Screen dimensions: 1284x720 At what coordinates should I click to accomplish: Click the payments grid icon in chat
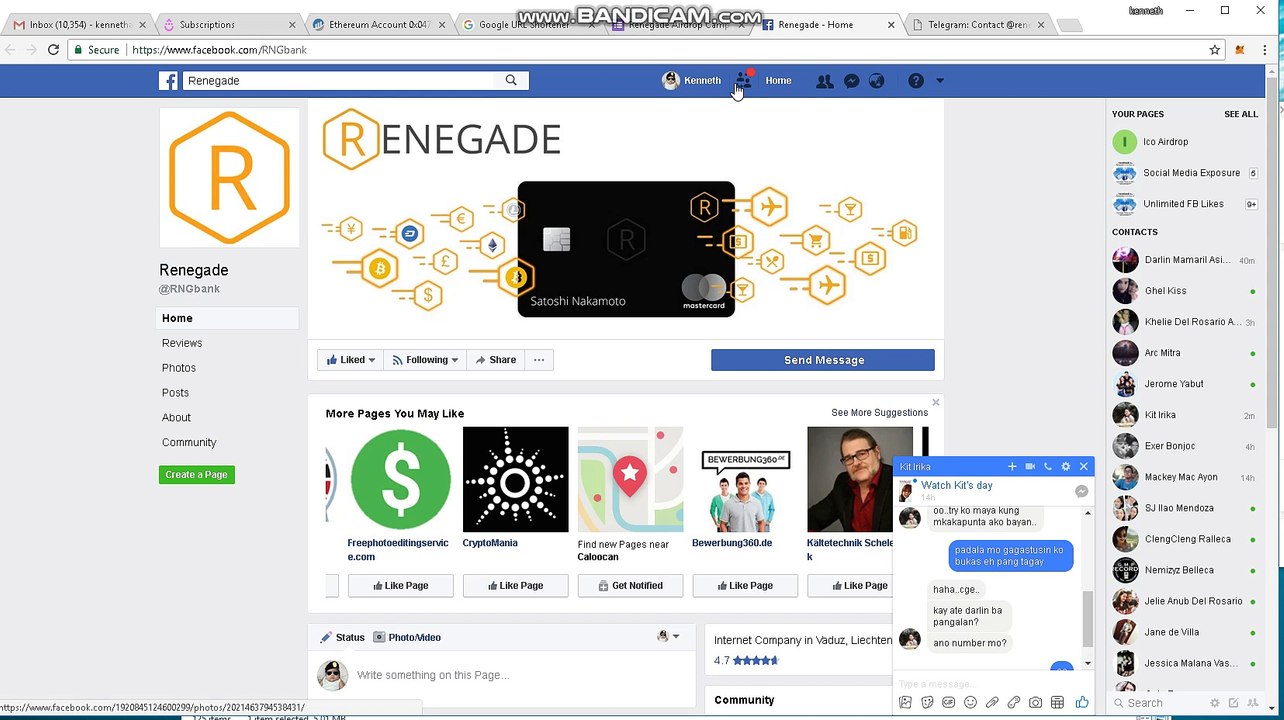click(1057, 703)
